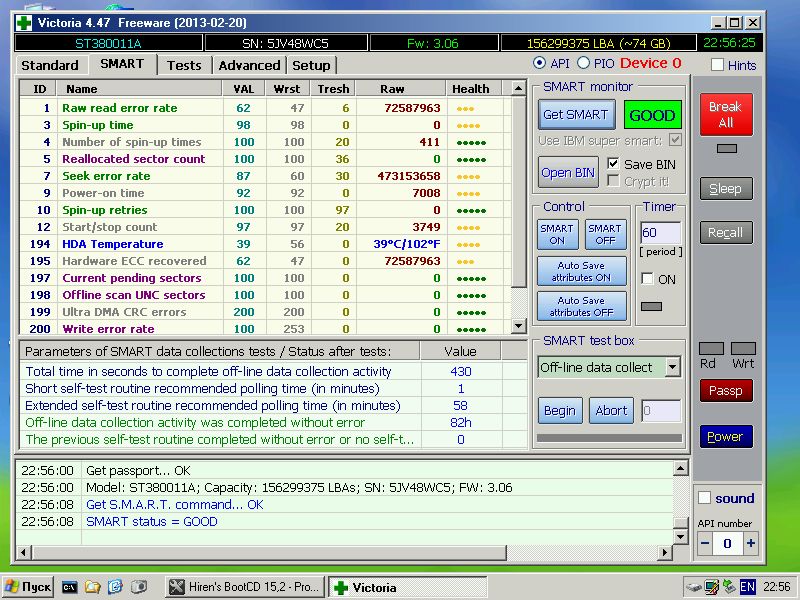This screenshot has width=800, height=600.
Task: Click the Power button
Action: [726, 437]
